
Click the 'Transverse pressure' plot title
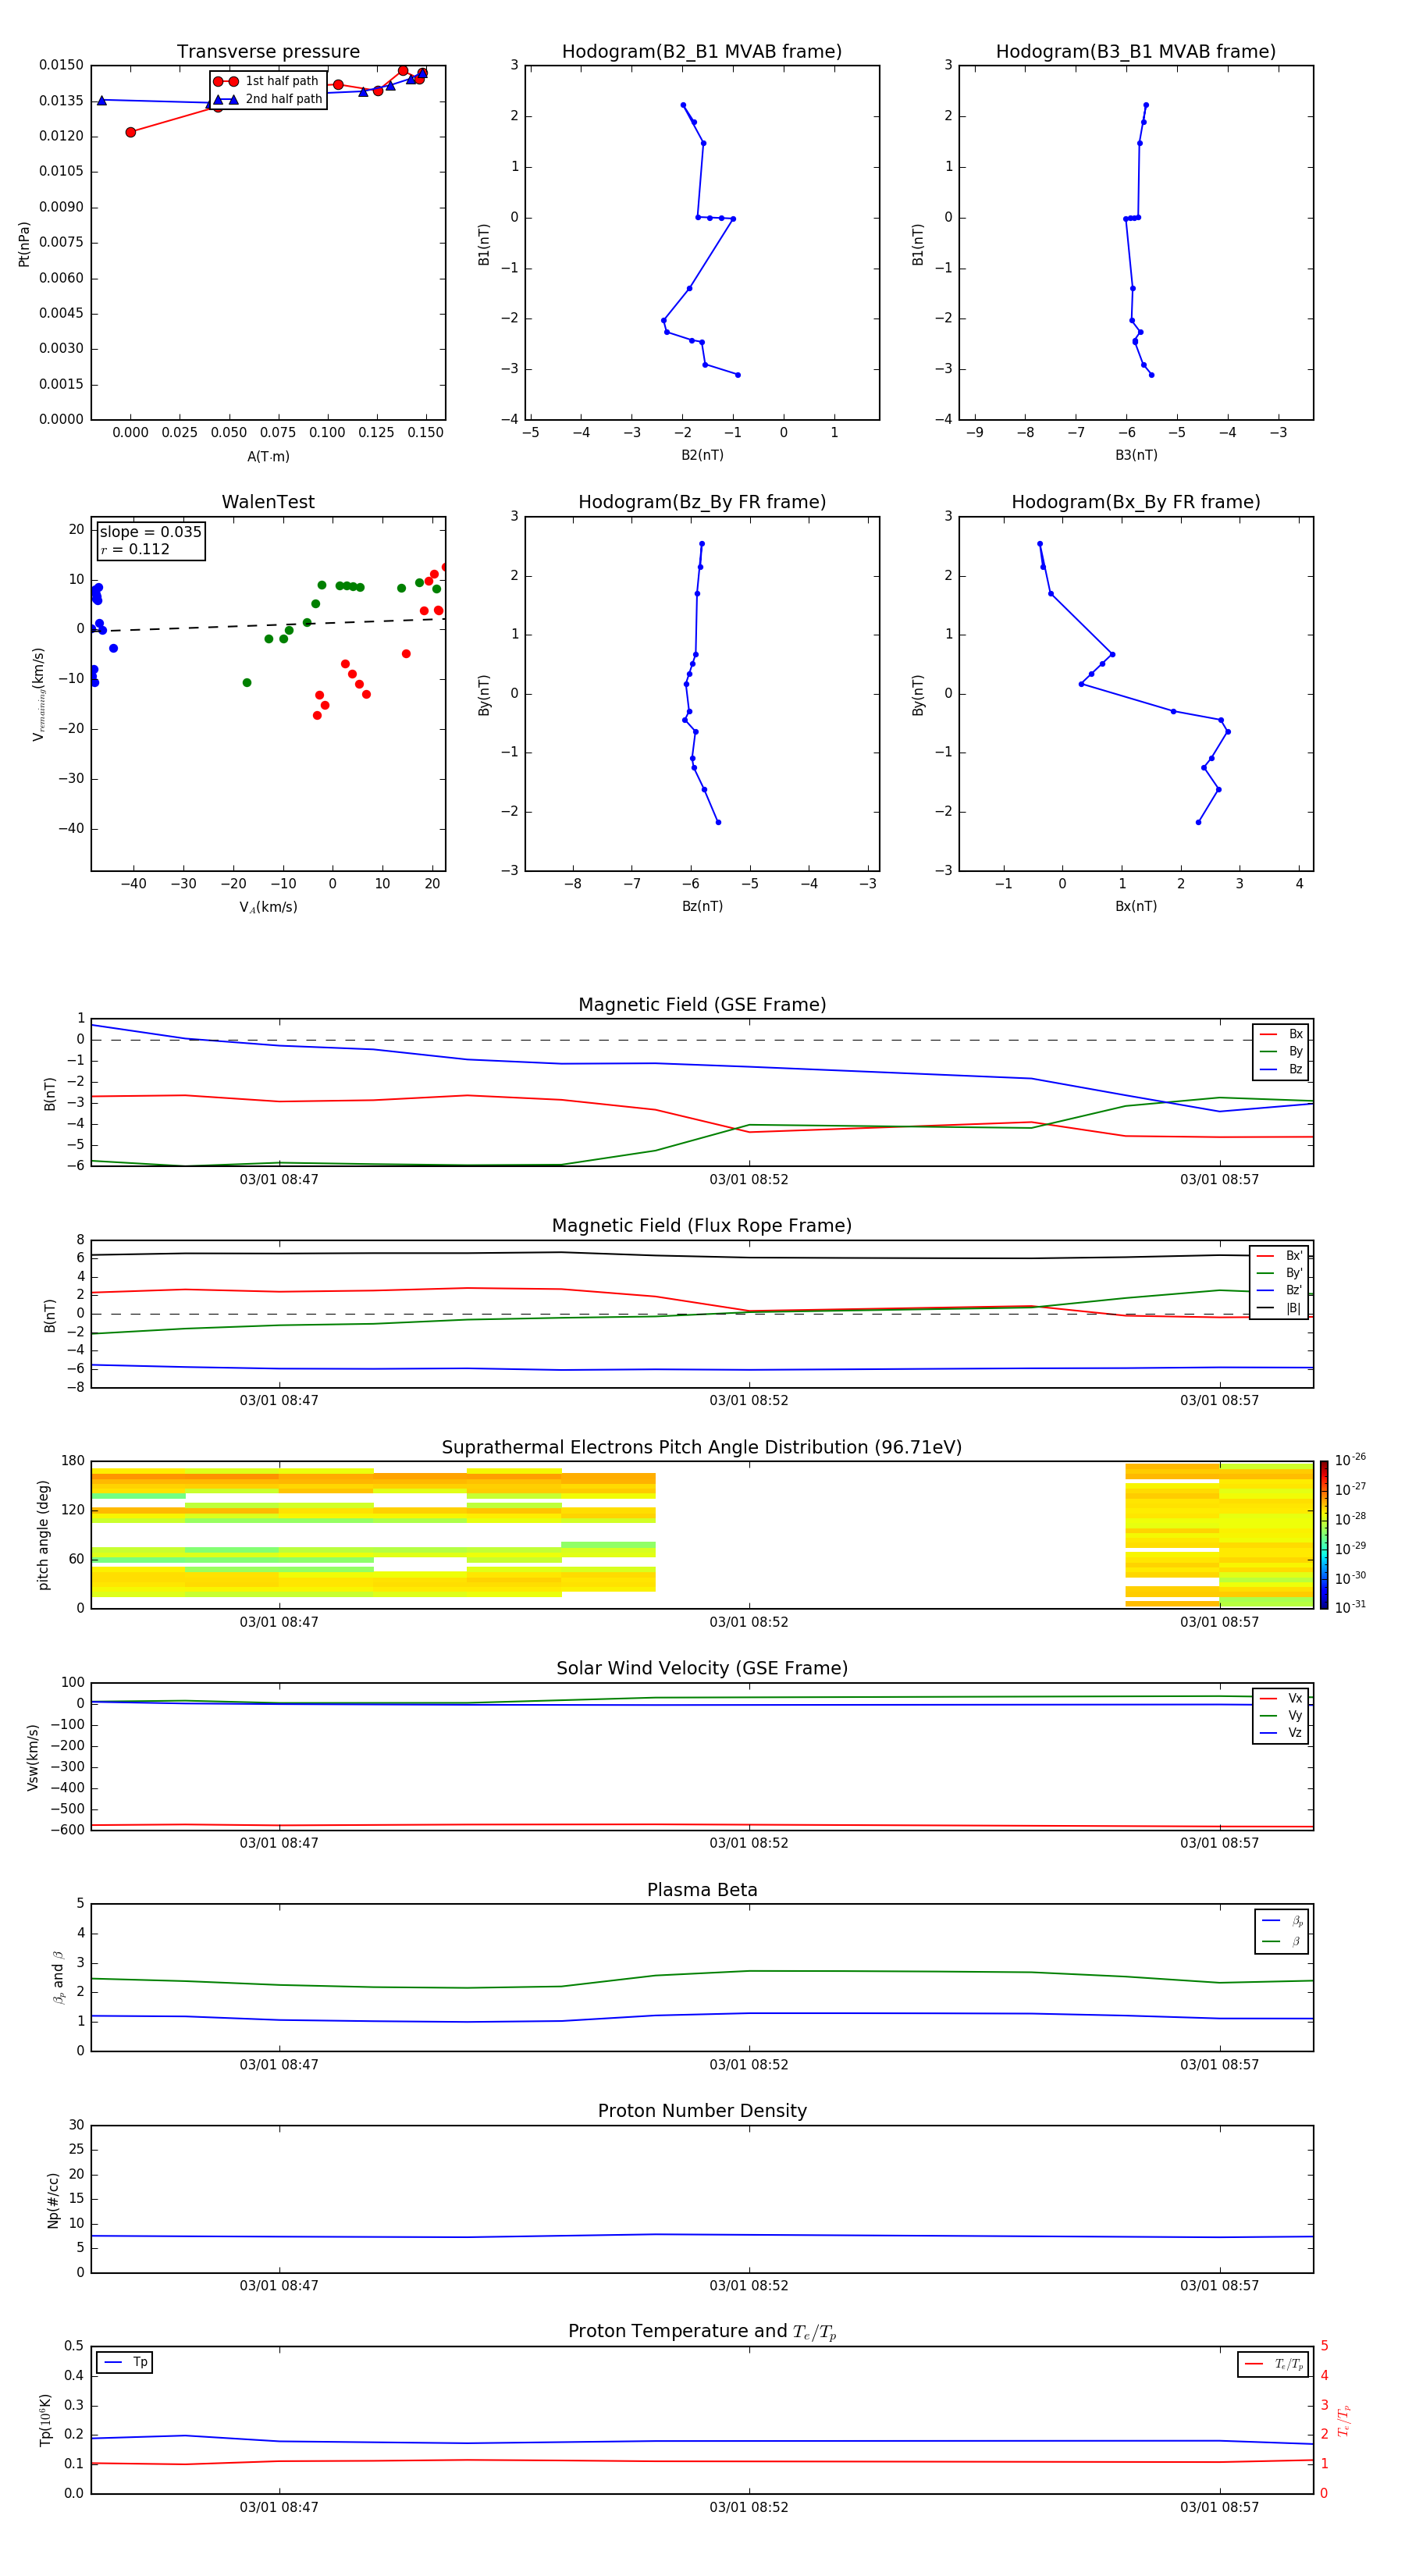[x=268, y=52]
